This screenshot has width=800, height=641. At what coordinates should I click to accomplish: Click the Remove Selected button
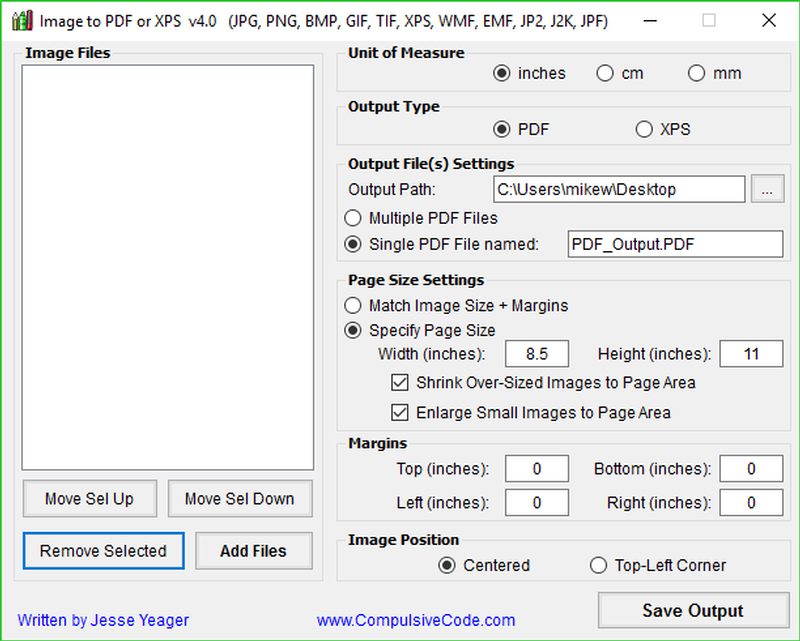click(104, 551)
